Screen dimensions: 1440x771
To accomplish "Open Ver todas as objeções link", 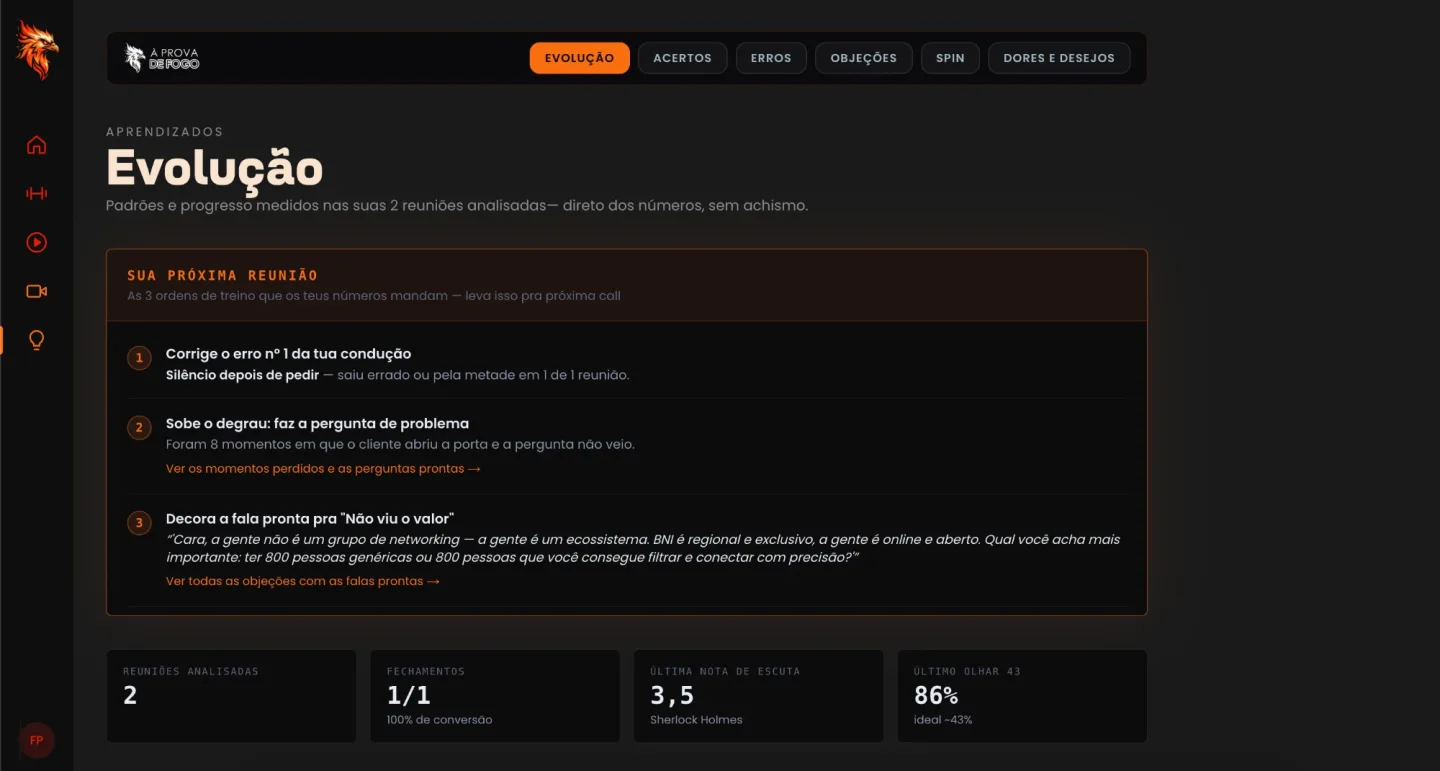I will [303, 581].
